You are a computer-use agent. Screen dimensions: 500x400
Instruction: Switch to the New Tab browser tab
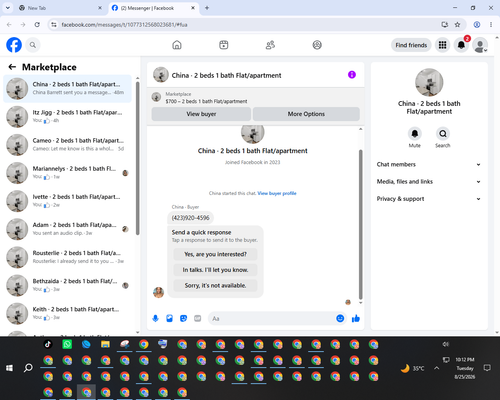[x=60, y=8]
